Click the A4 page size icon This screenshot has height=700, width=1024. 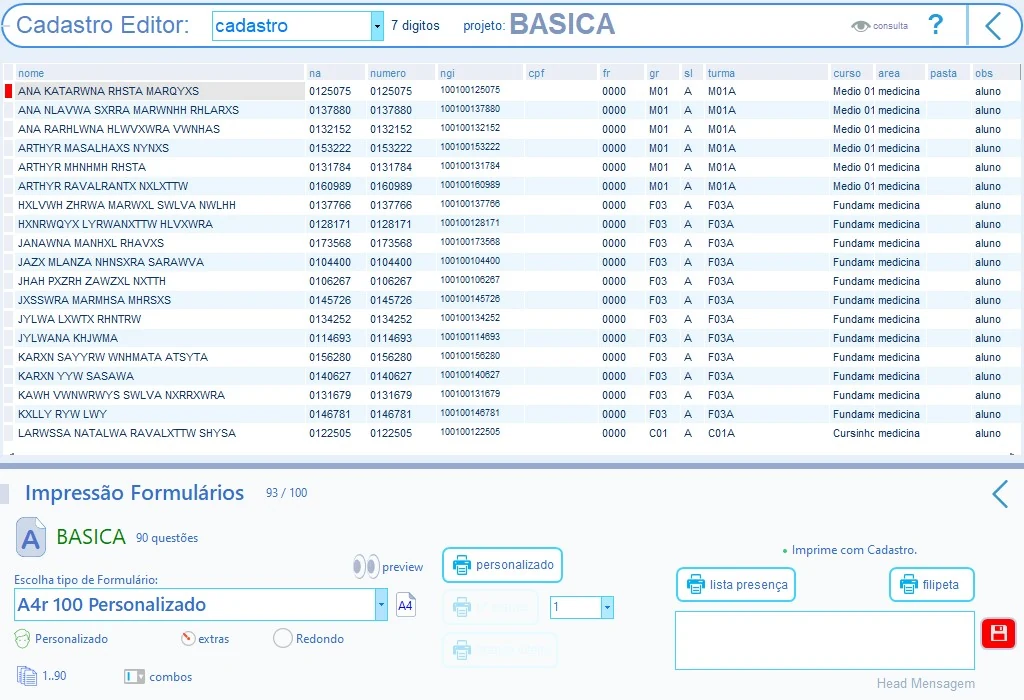tap(406, 605)
